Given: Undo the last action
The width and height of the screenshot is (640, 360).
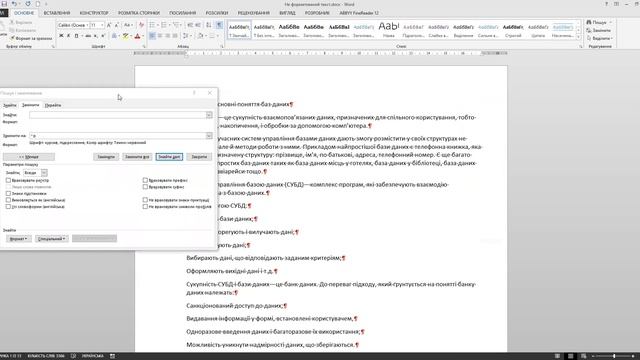Looking at the screenshot, I should pyautogui.click(x=14, y=4).
